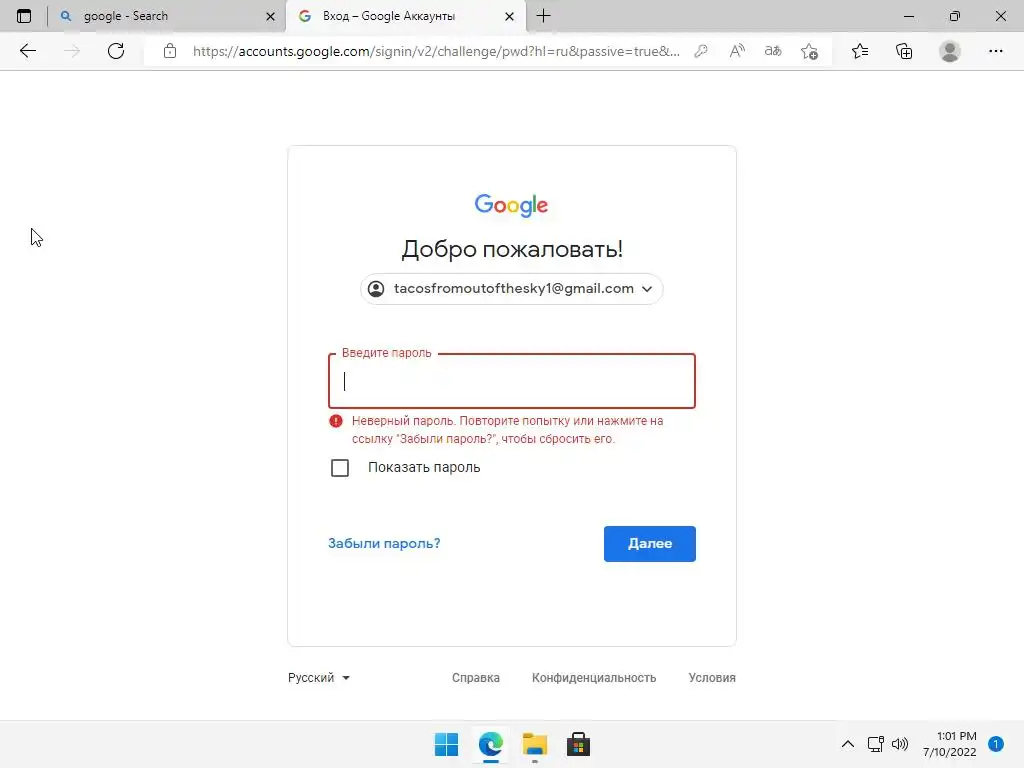Open the tab actions menu icon
Screen dimensions: 1024x768
coord(24,16)
